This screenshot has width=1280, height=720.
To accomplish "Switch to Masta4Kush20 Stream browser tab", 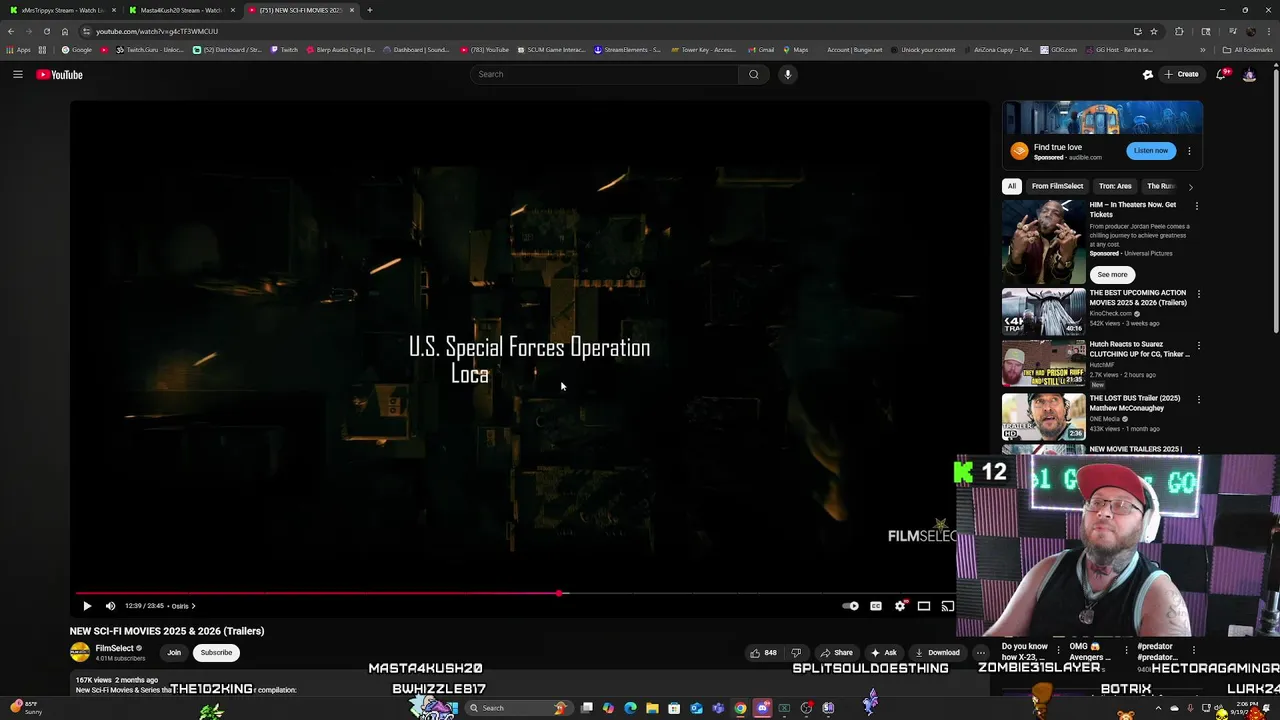I will [x=181, y=10].
